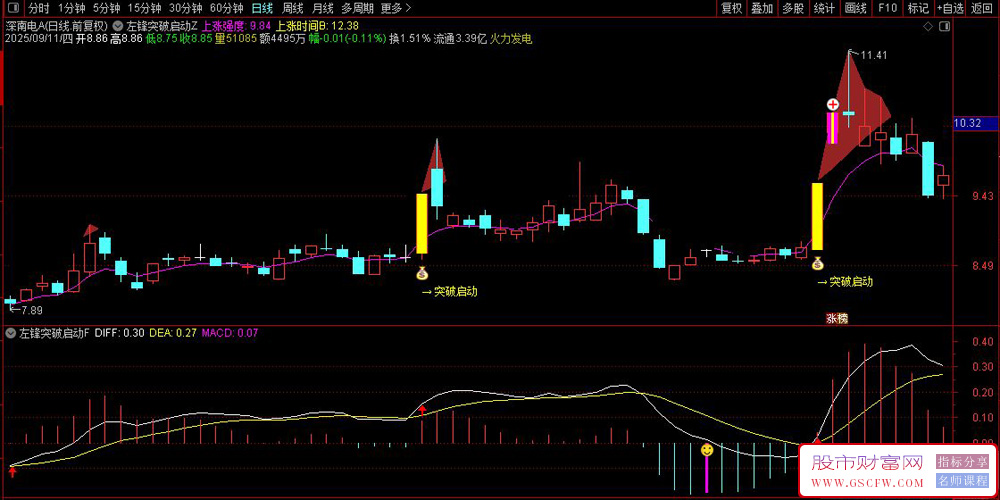Click the money bag icon under first yellow candle

pos(422,274)
